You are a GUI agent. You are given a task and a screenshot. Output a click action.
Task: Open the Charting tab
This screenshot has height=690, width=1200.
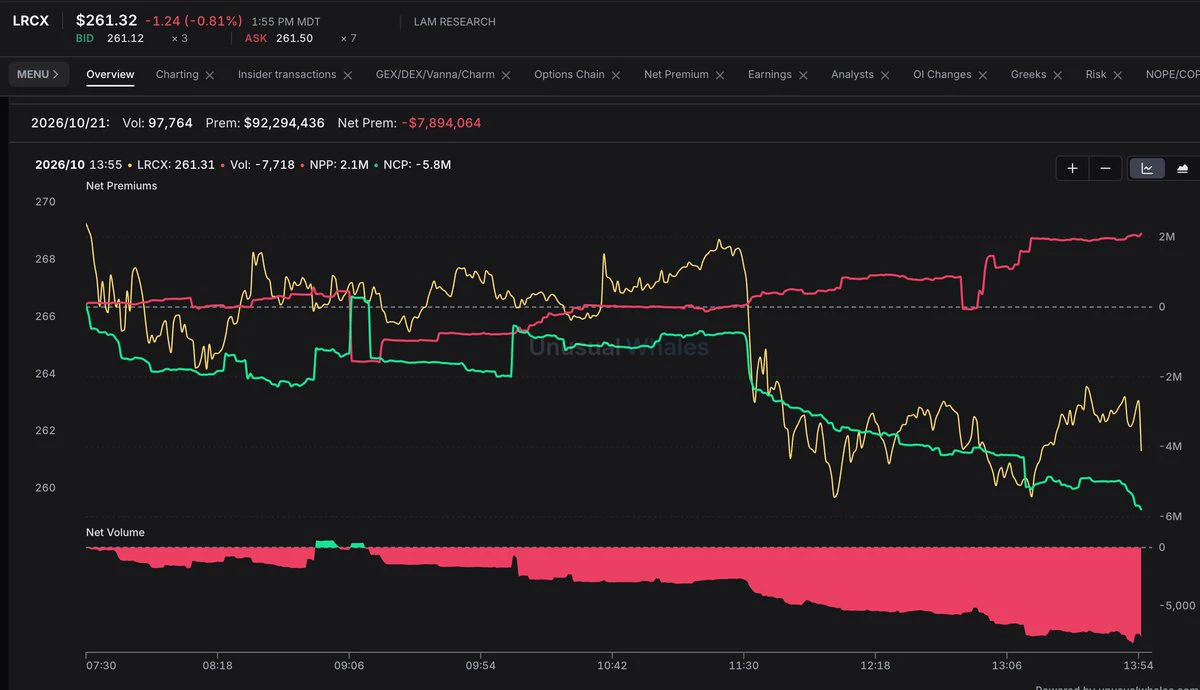[x=177, y=74]
